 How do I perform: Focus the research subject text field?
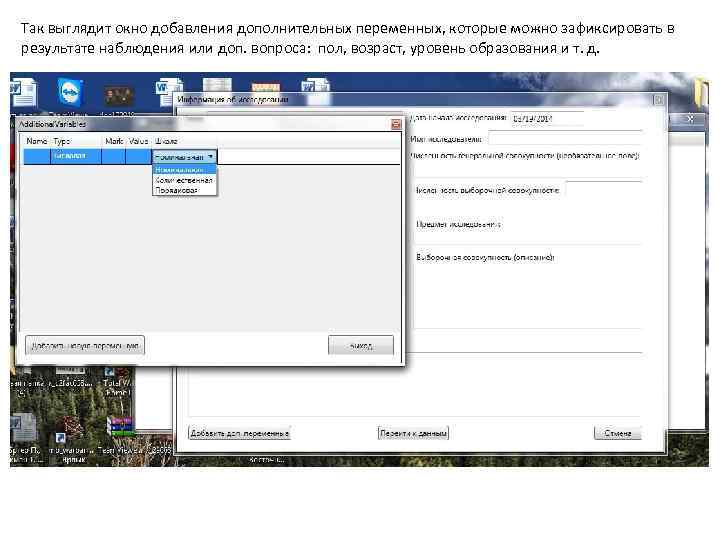pos(528,236)
